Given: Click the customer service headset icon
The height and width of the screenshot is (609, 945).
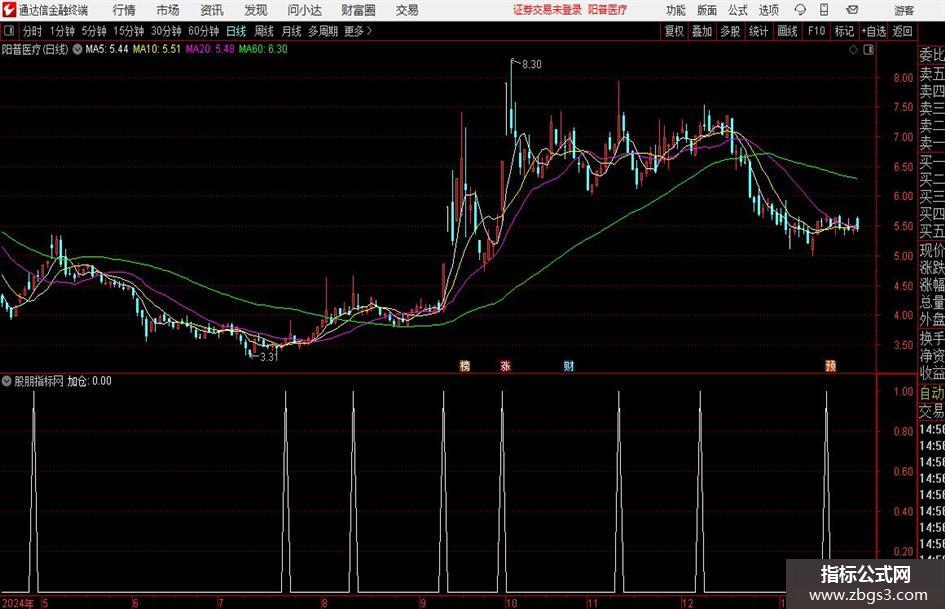Looking at the screenshot, I should 800,10.
